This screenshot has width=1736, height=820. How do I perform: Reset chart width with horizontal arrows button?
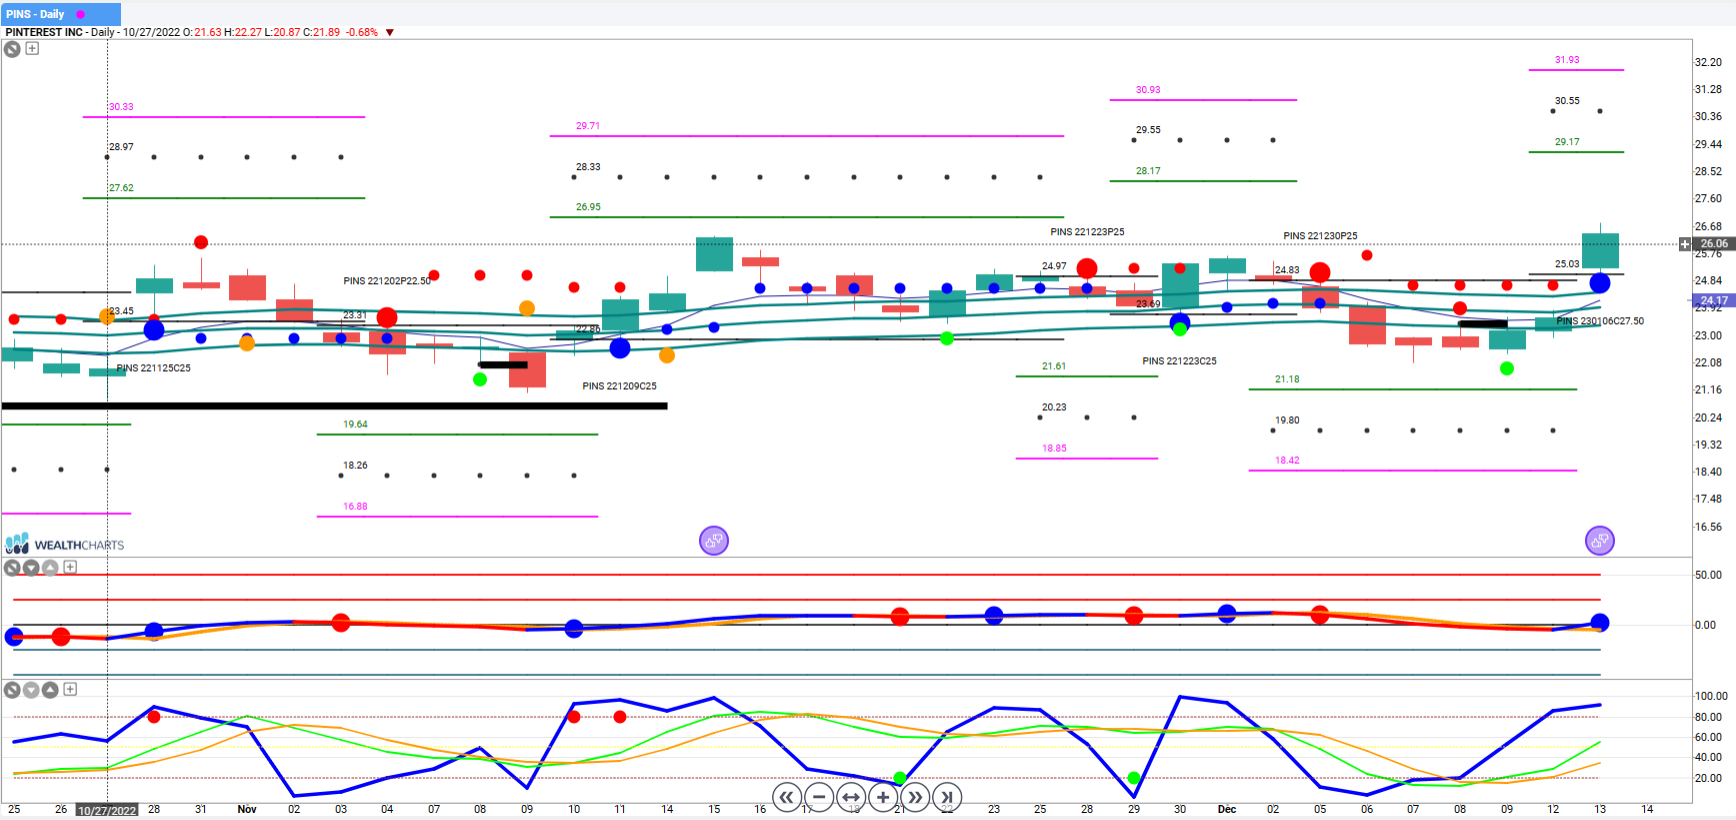click(851, 797)
